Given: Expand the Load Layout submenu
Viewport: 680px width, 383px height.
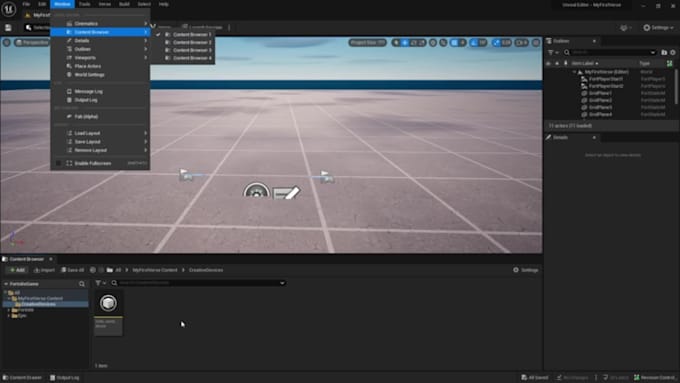Looking at the screenshot, I should point(100,133).
